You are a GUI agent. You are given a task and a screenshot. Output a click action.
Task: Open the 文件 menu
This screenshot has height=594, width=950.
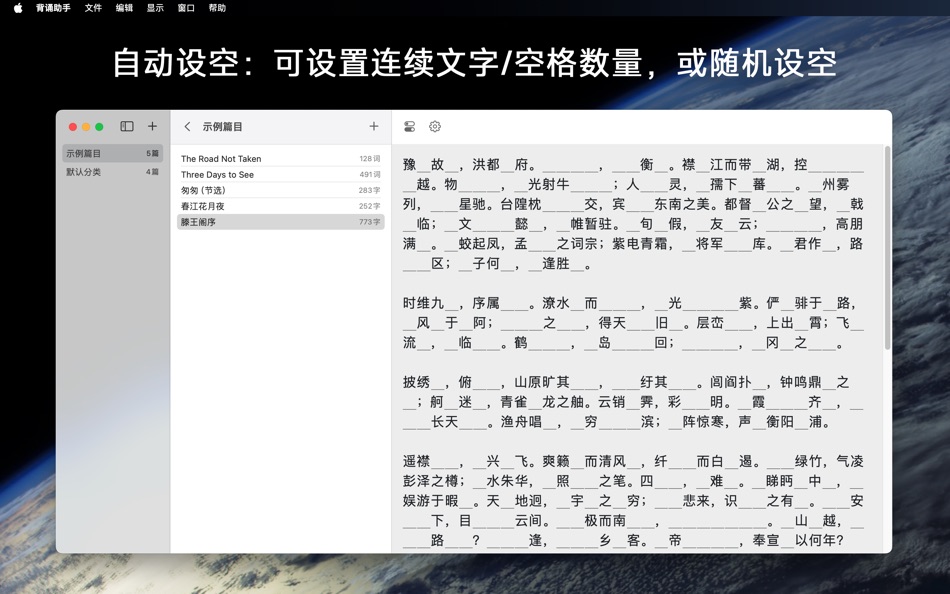(x=93, y=8)
